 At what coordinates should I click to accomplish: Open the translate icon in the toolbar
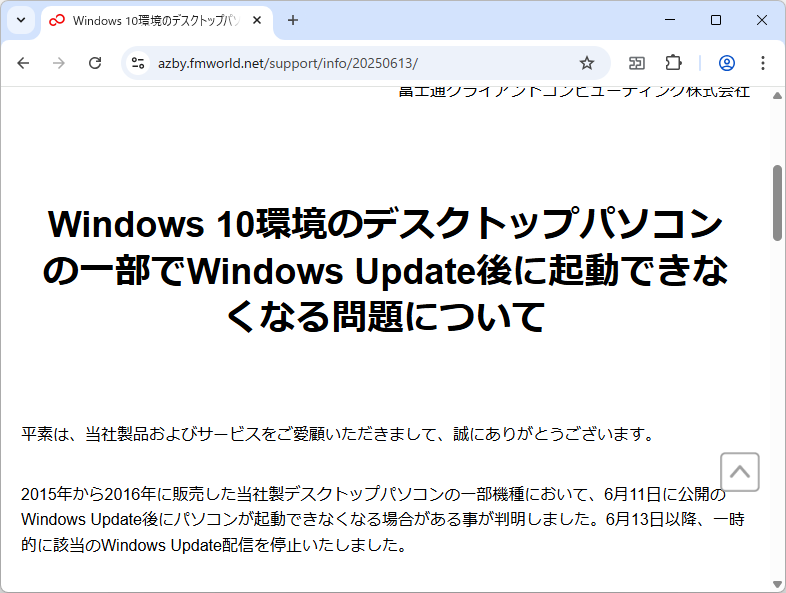pos(637,63)
